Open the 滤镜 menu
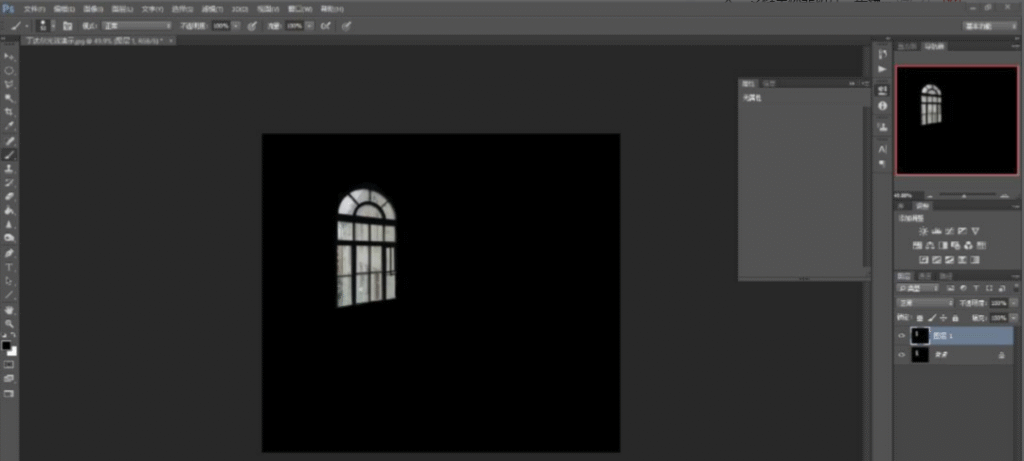Viewport: 1024px width, 461px height. coord(211,9)
